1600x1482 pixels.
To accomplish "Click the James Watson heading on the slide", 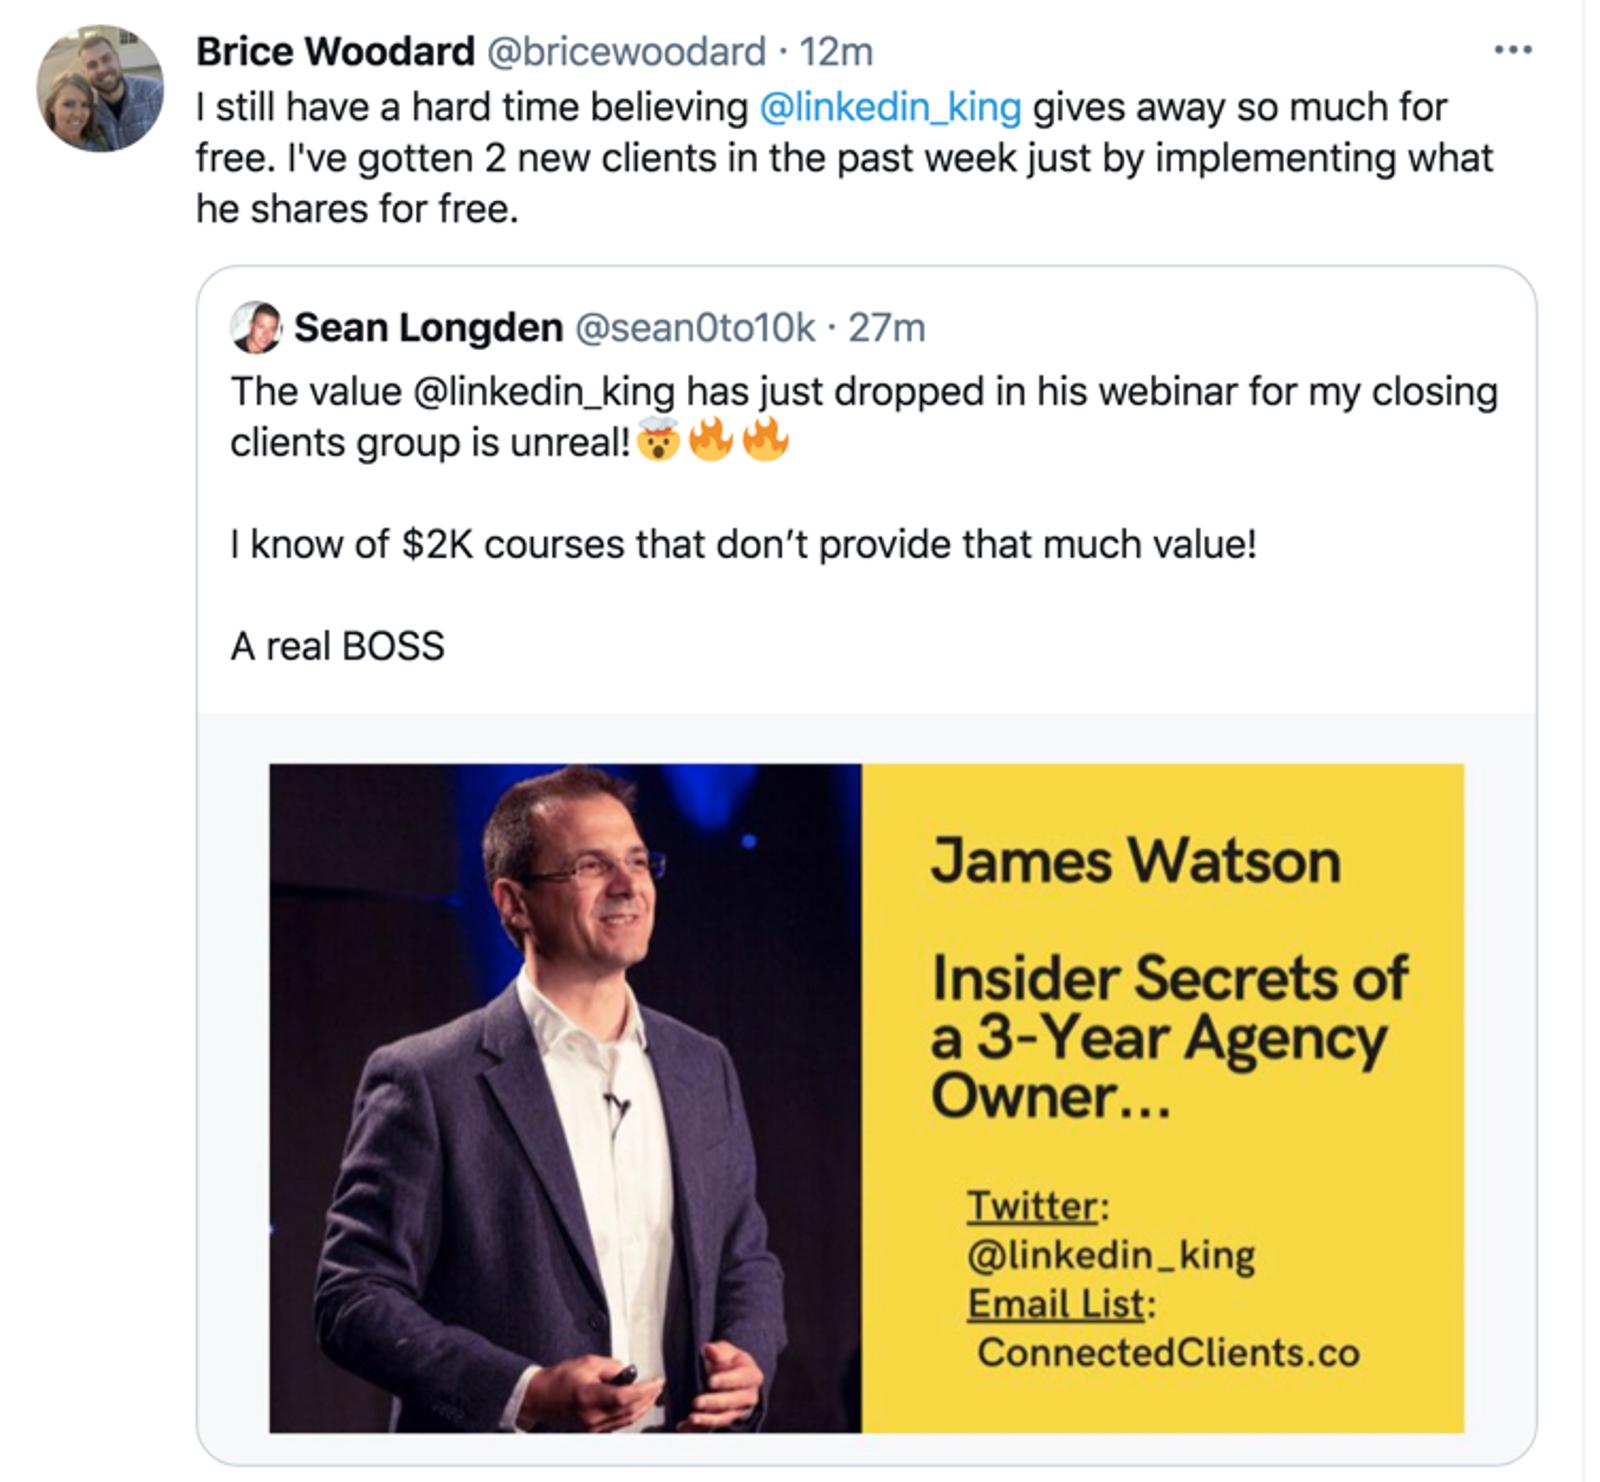I will point(1135,861).
